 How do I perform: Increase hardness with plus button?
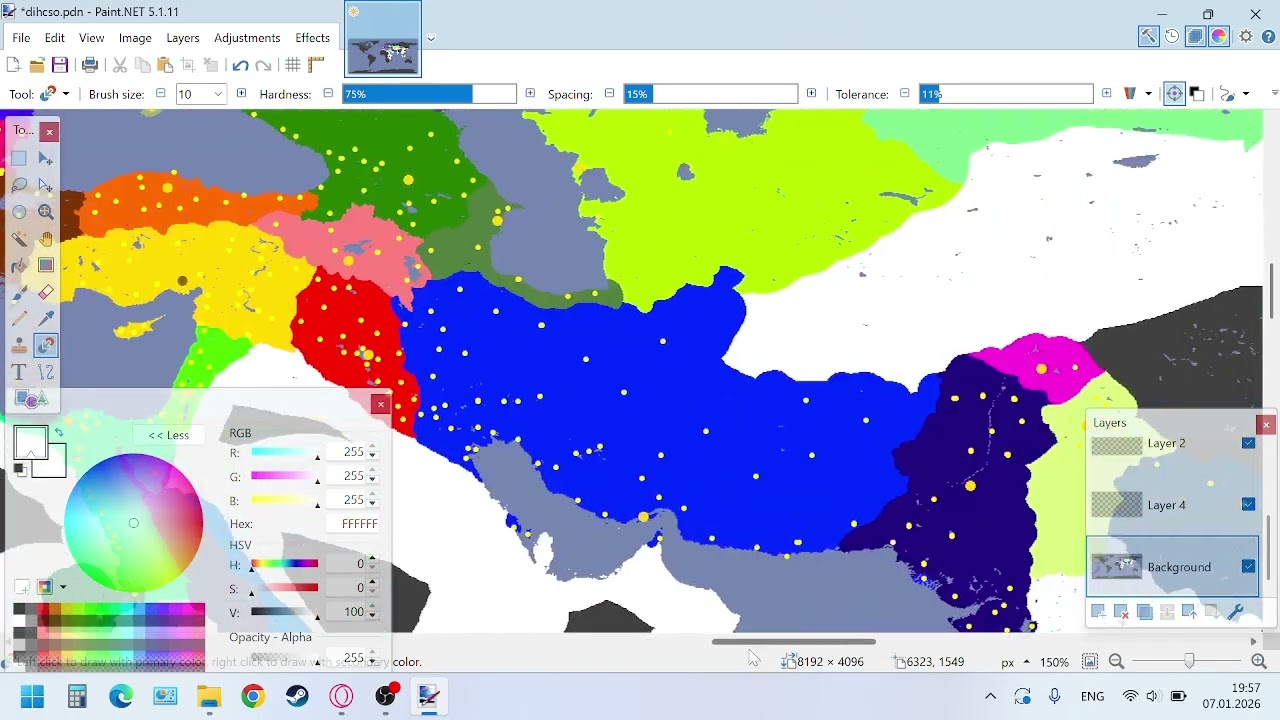[530, 94]
